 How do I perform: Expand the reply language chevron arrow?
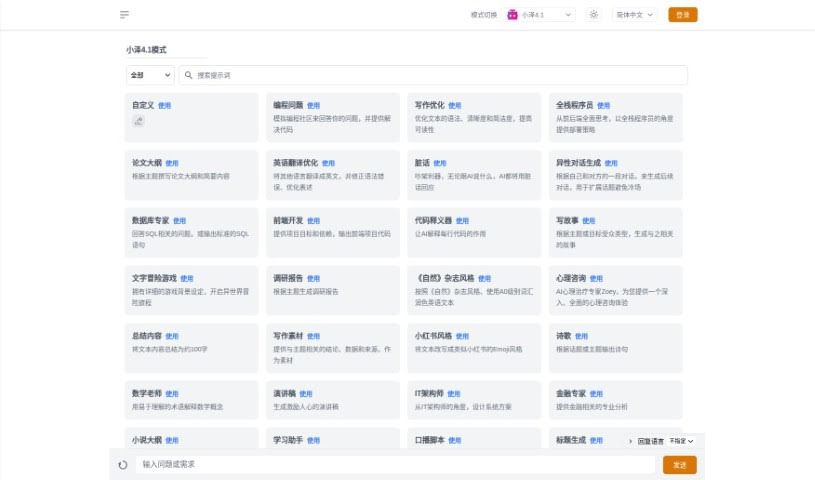pos(630,441)
